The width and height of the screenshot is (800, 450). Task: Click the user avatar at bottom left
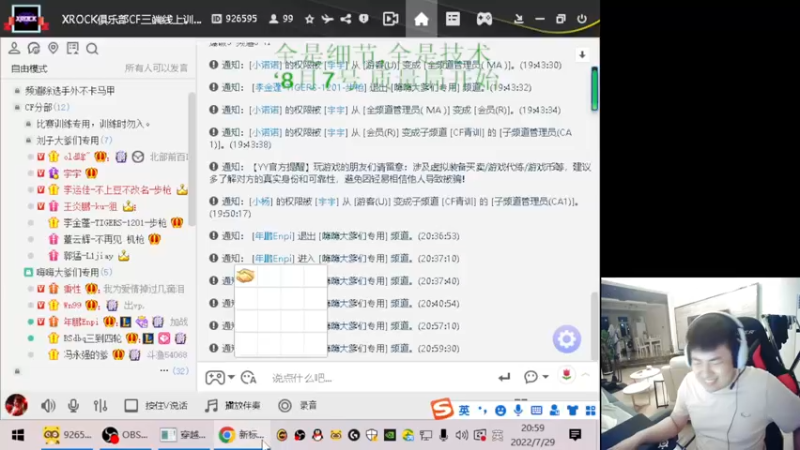coord(16,405)
